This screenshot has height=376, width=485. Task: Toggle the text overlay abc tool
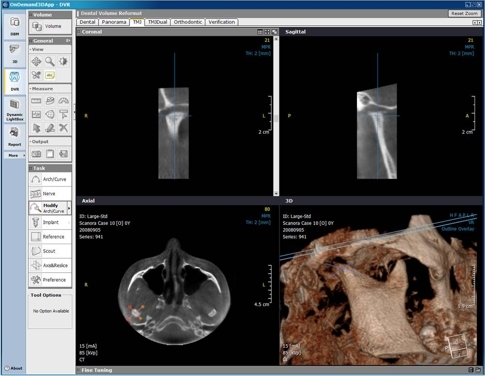click(x=50, y=75)
